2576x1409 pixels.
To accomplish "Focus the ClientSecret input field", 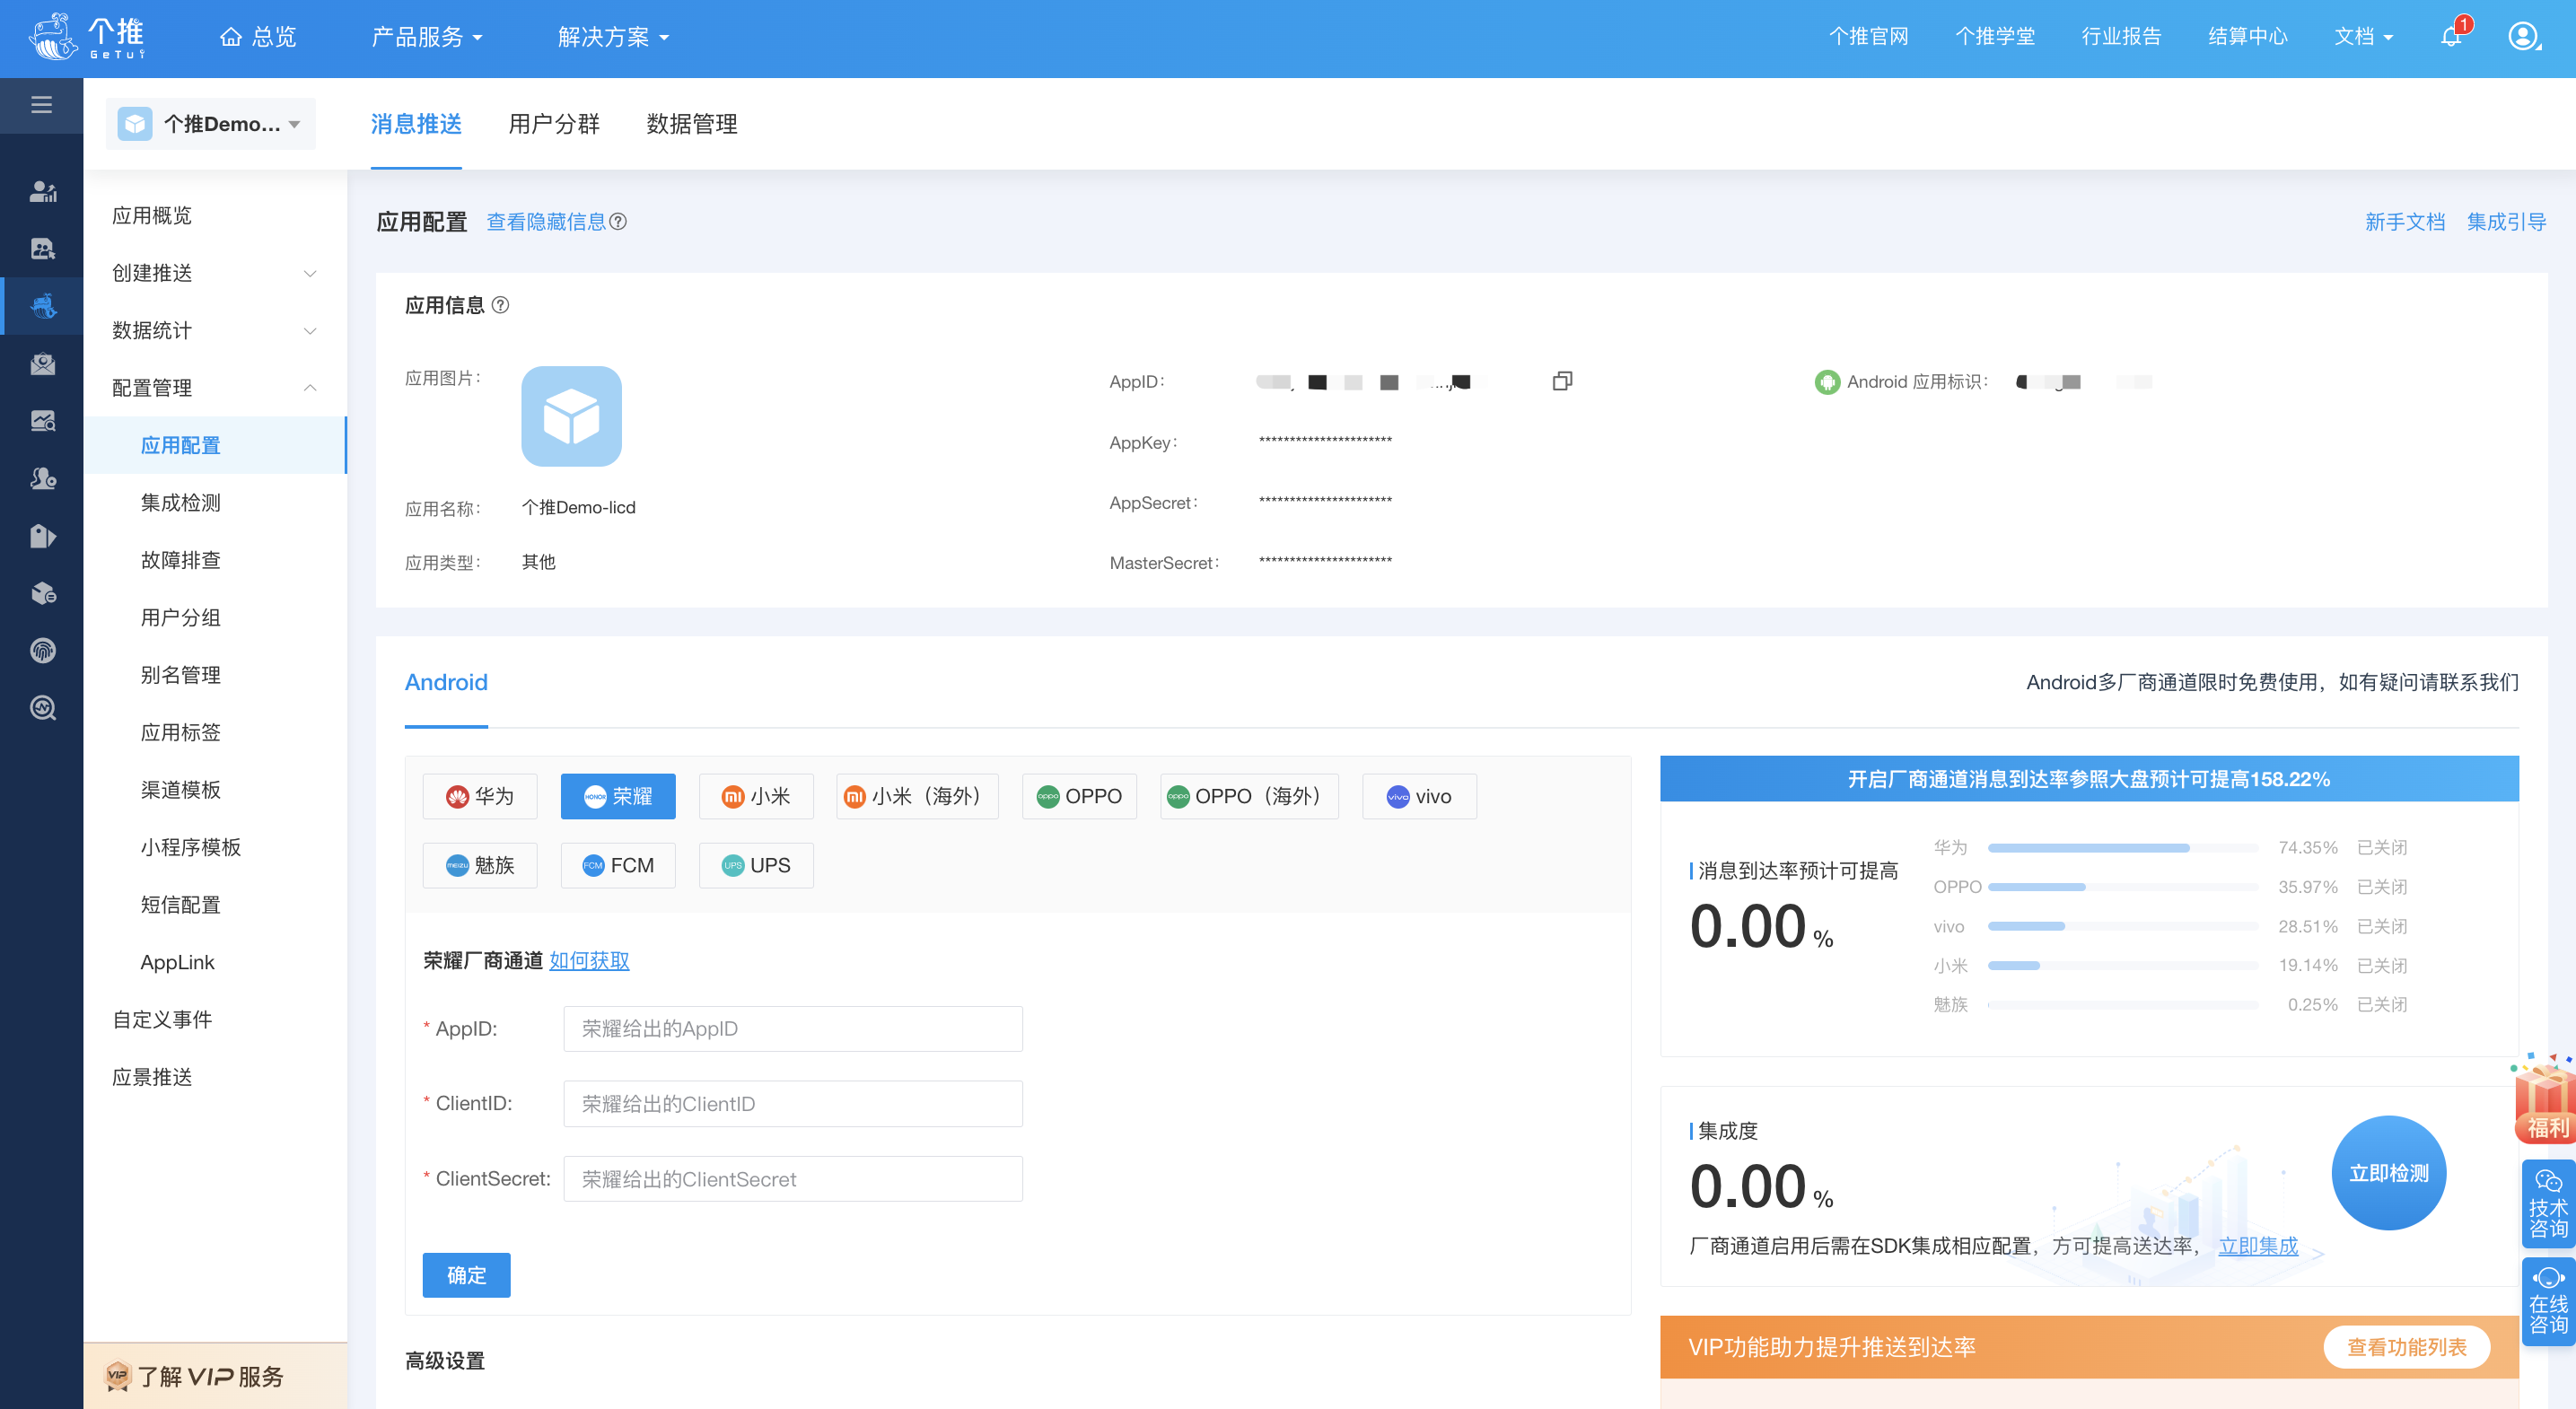I will click(x=793, y=1179).
